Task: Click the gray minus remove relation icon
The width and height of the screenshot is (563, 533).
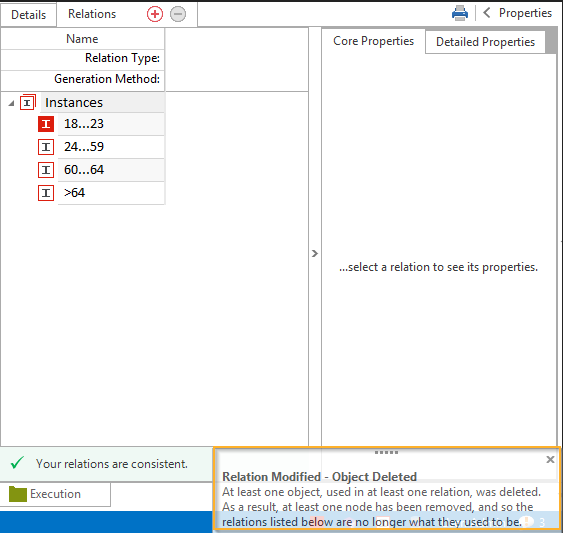Action: coord(178,14)
